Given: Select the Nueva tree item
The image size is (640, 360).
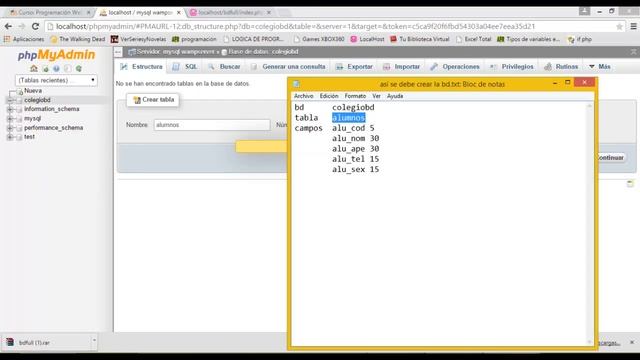Looking at the screenshot, I should click(33, 91).
